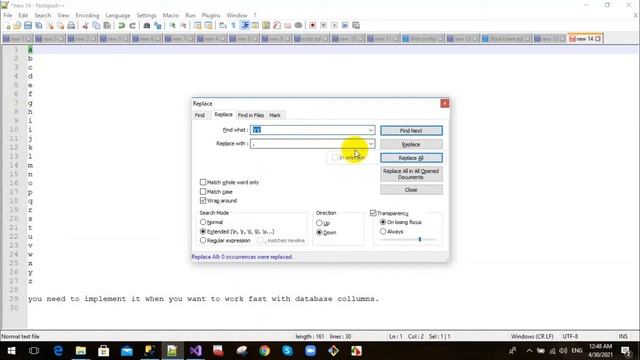Click the Windows Start button
The height and width of the screenshot is (360, 640).
point(11,351)
